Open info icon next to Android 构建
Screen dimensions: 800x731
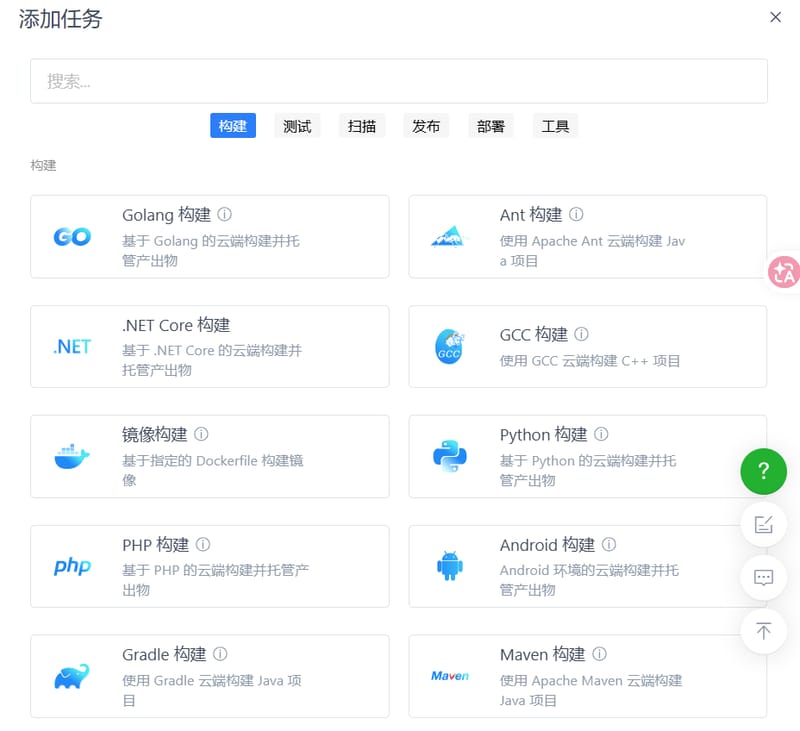coord(609,544)
